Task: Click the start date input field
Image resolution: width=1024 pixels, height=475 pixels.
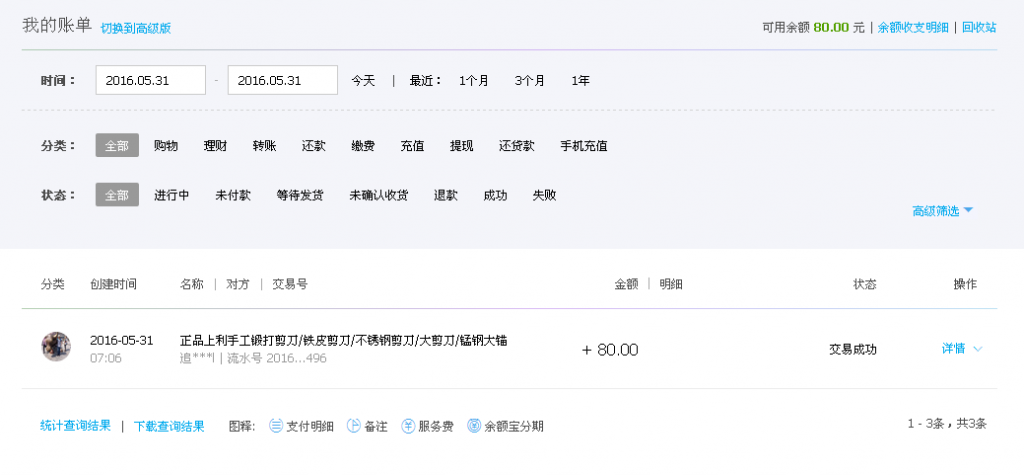Action: 150,81
